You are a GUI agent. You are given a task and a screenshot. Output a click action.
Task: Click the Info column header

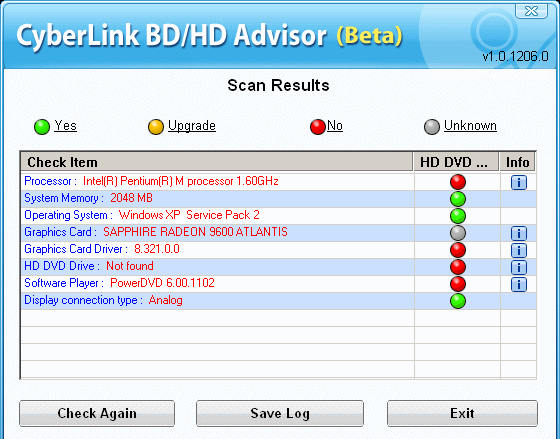tap(517, 162)
